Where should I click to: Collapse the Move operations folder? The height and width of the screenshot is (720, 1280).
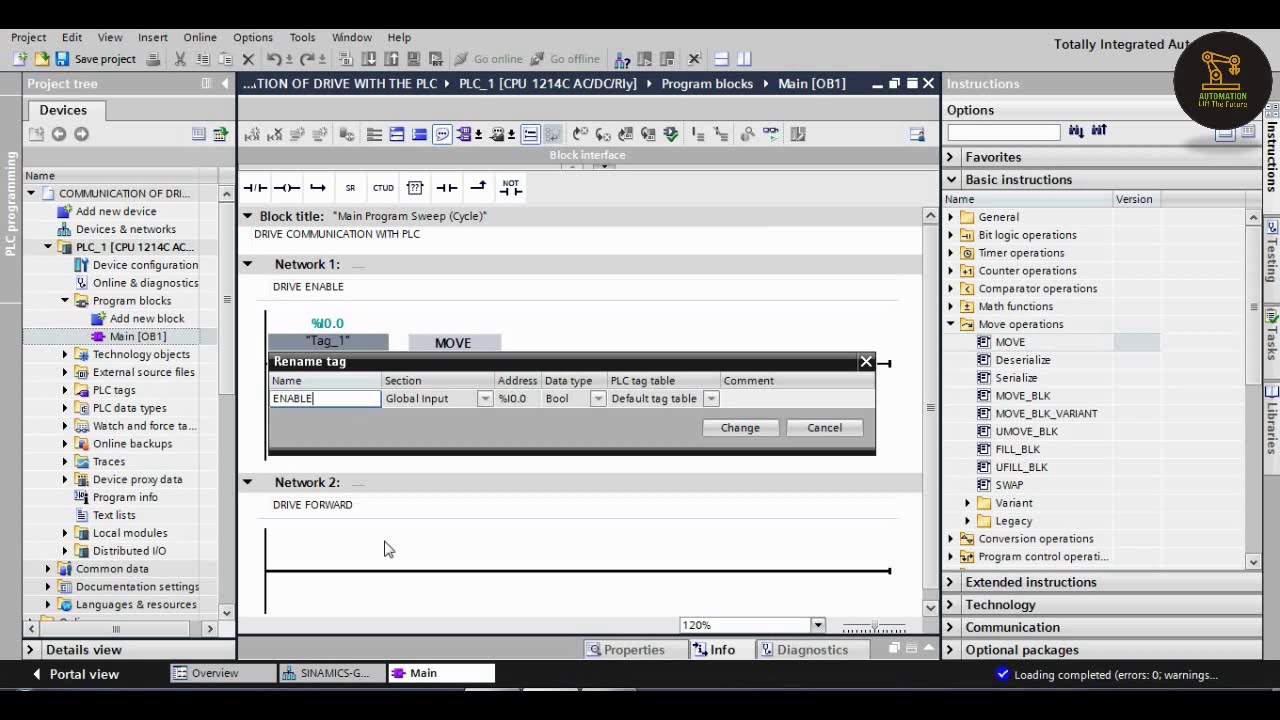(x=951, y=324)
